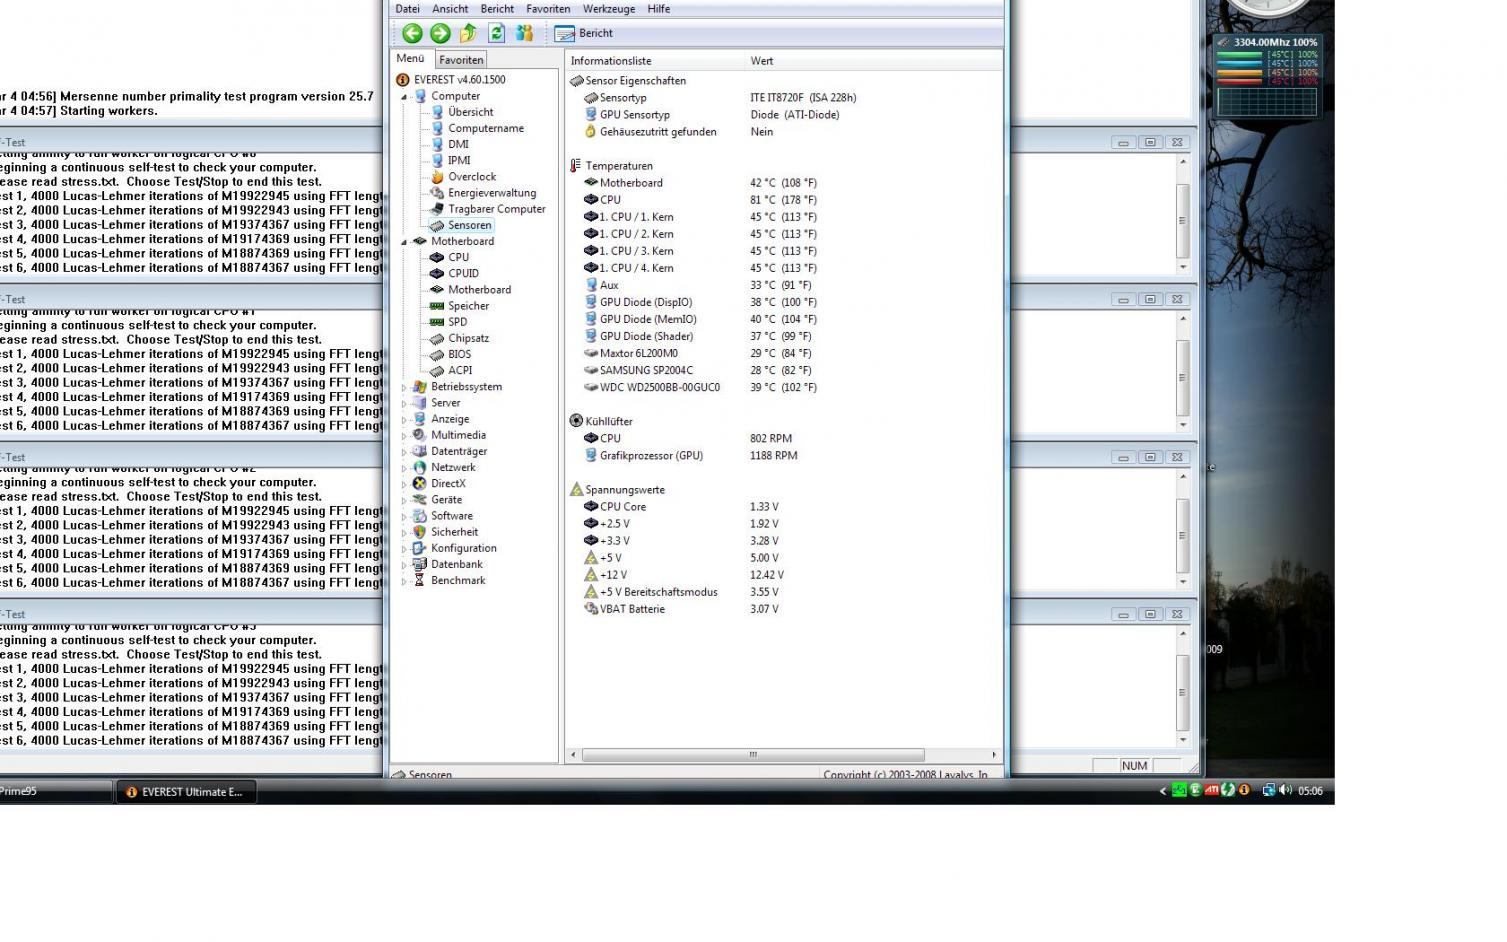Go back with the green left arrow
Screen dimensions: 1507x942
pos(412,33)
